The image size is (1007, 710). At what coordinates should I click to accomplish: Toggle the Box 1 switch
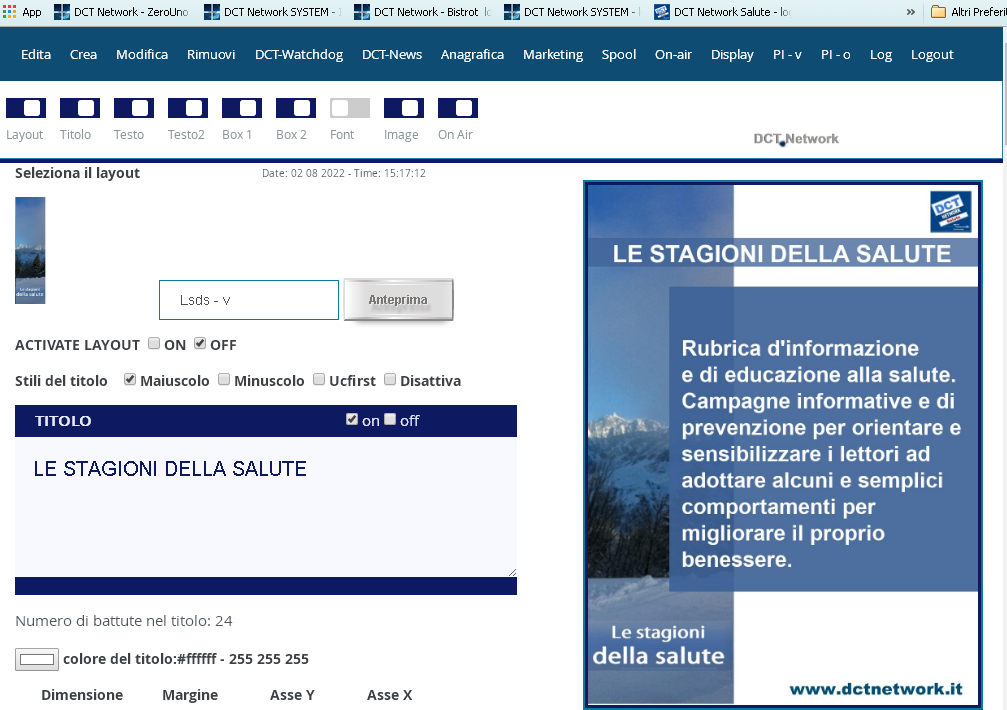[241, 108]
